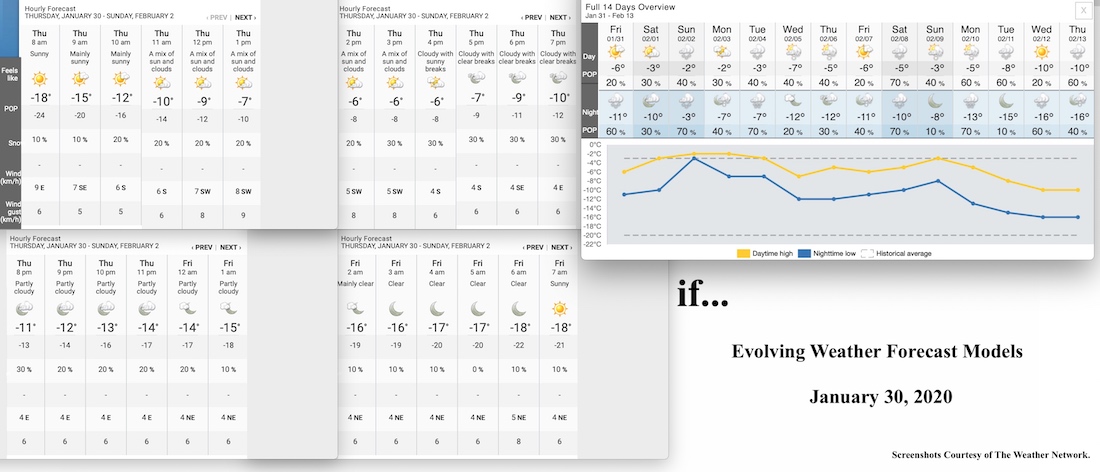This screenshot has width=1100, height=472.
Task: Close the Full 14 Days Overview panel
Action: [x=1082, y=9]
